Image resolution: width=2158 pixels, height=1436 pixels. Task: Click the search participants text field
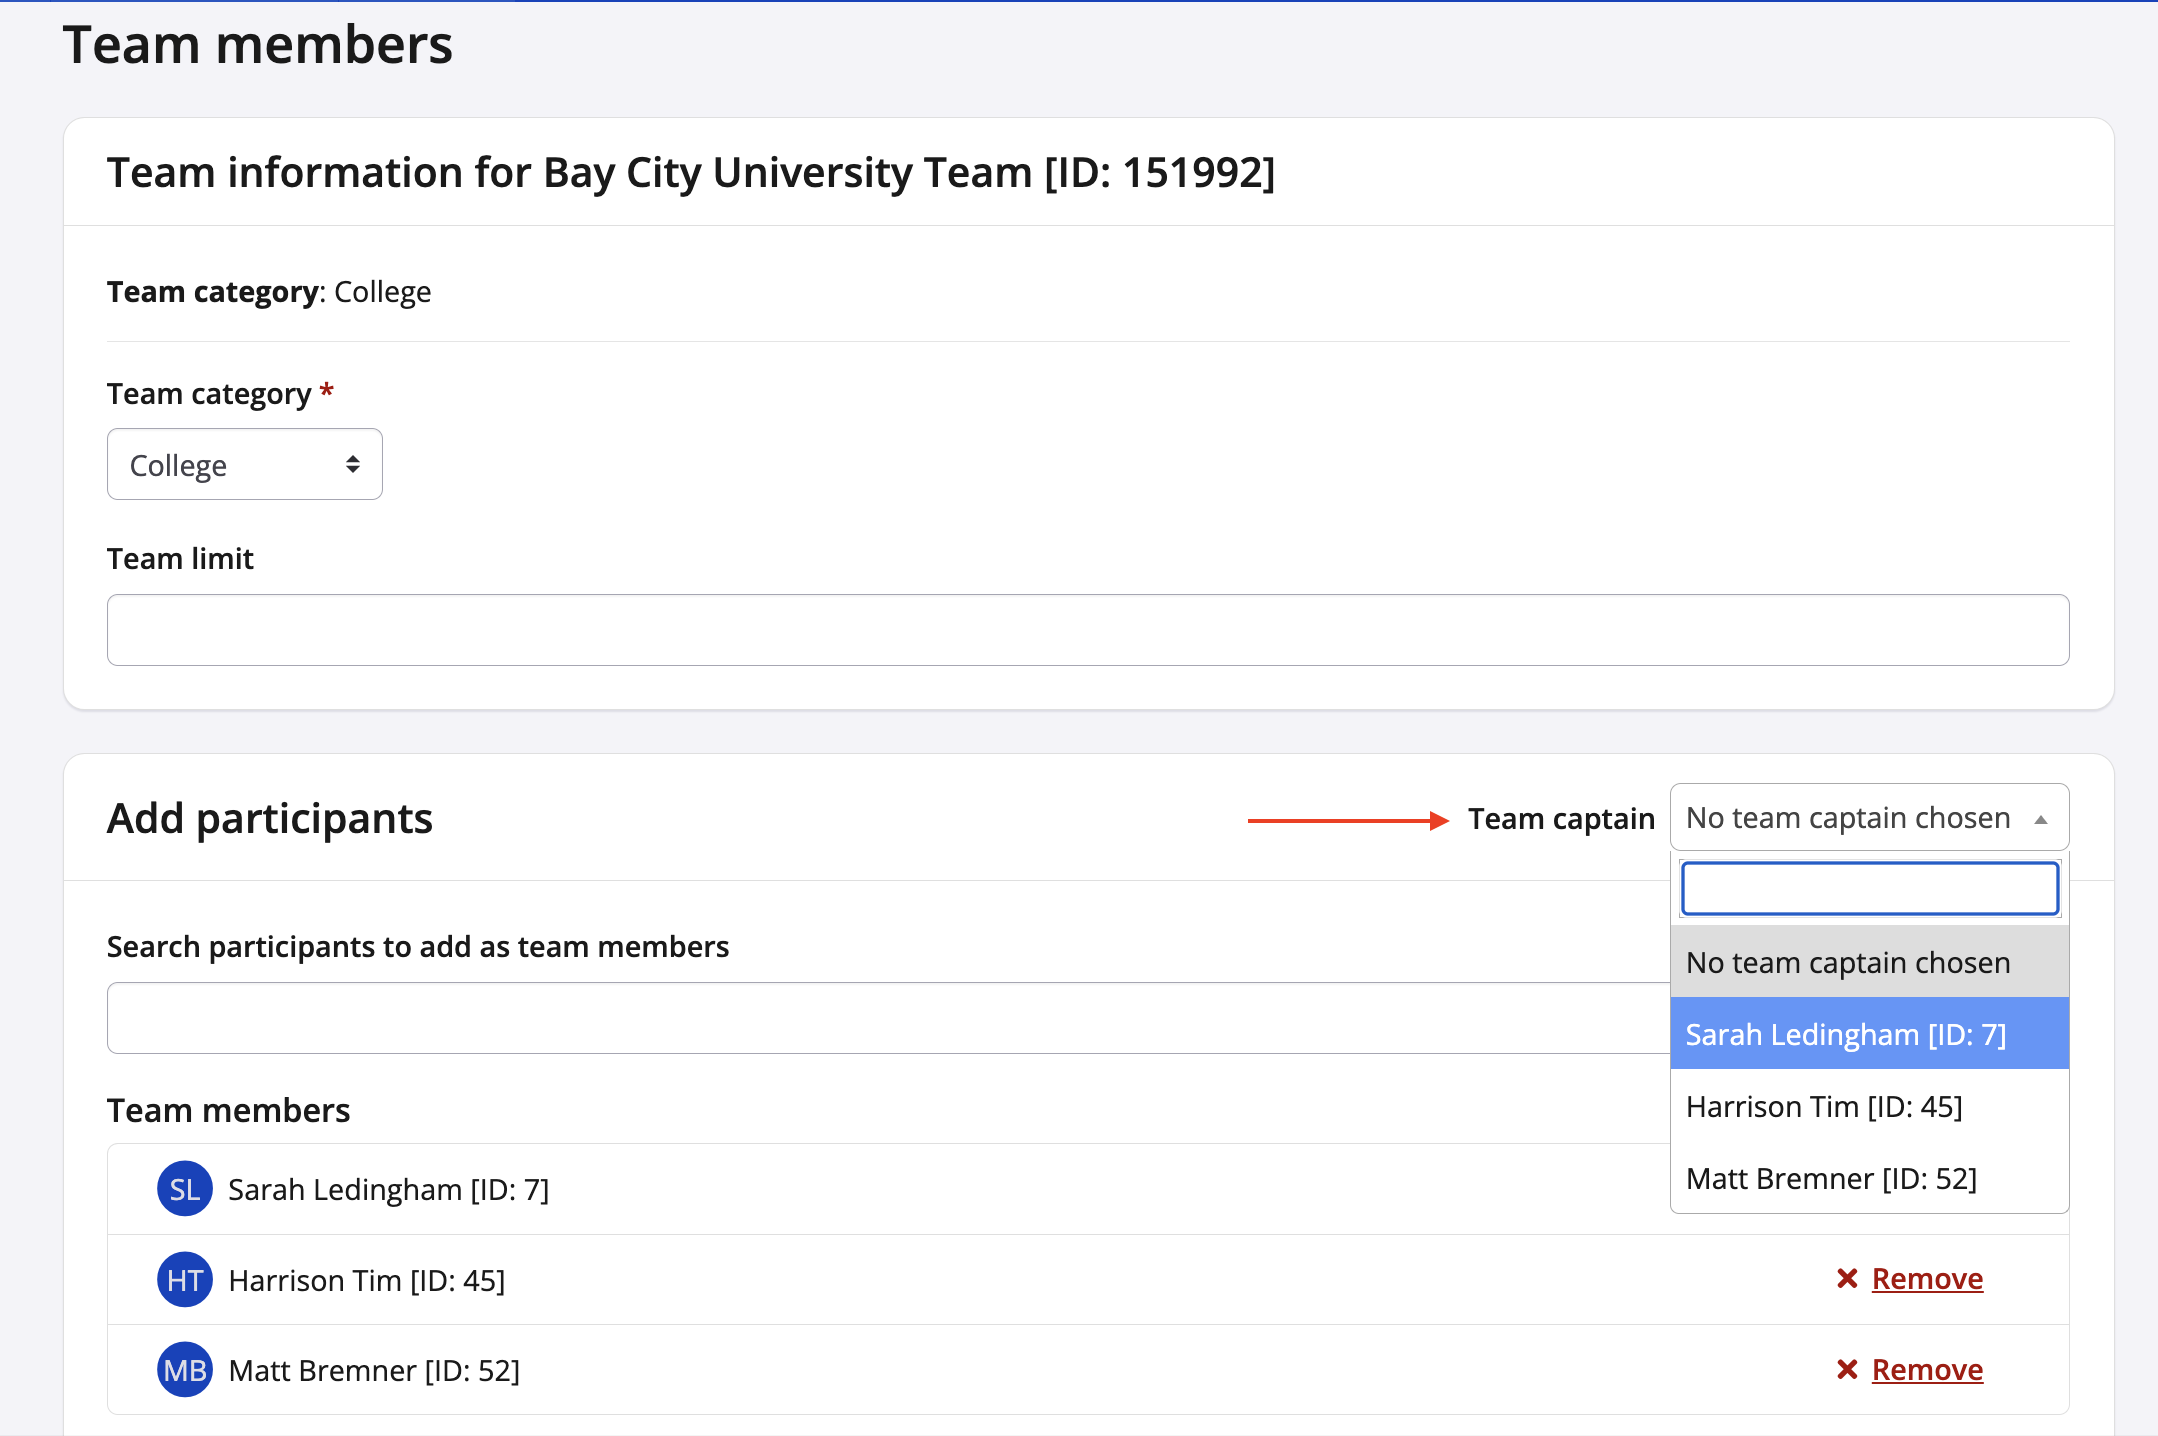click(x=880, y=1018)
